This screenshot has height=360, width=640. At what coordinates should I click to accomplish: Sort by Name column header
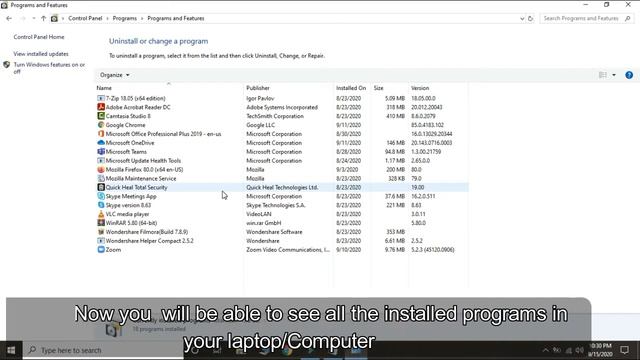104,88
